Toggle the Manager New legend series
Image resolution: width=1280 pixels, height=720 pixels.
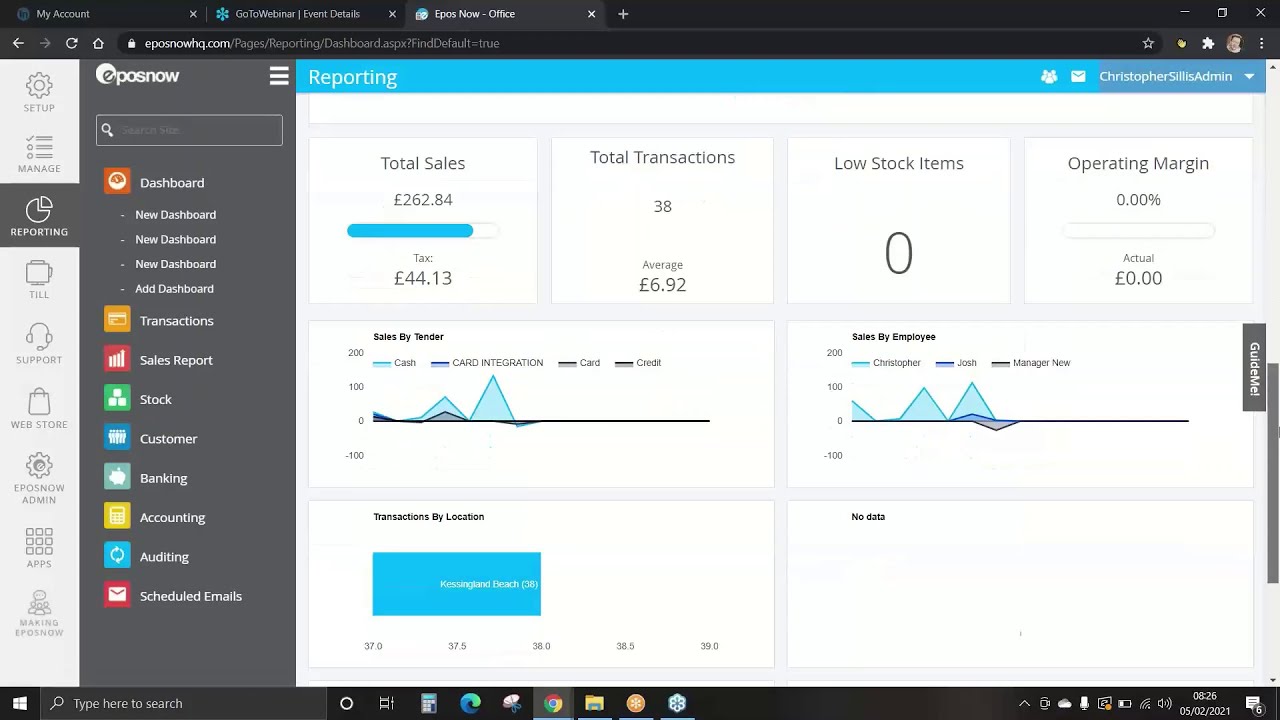coord(1031,363)
